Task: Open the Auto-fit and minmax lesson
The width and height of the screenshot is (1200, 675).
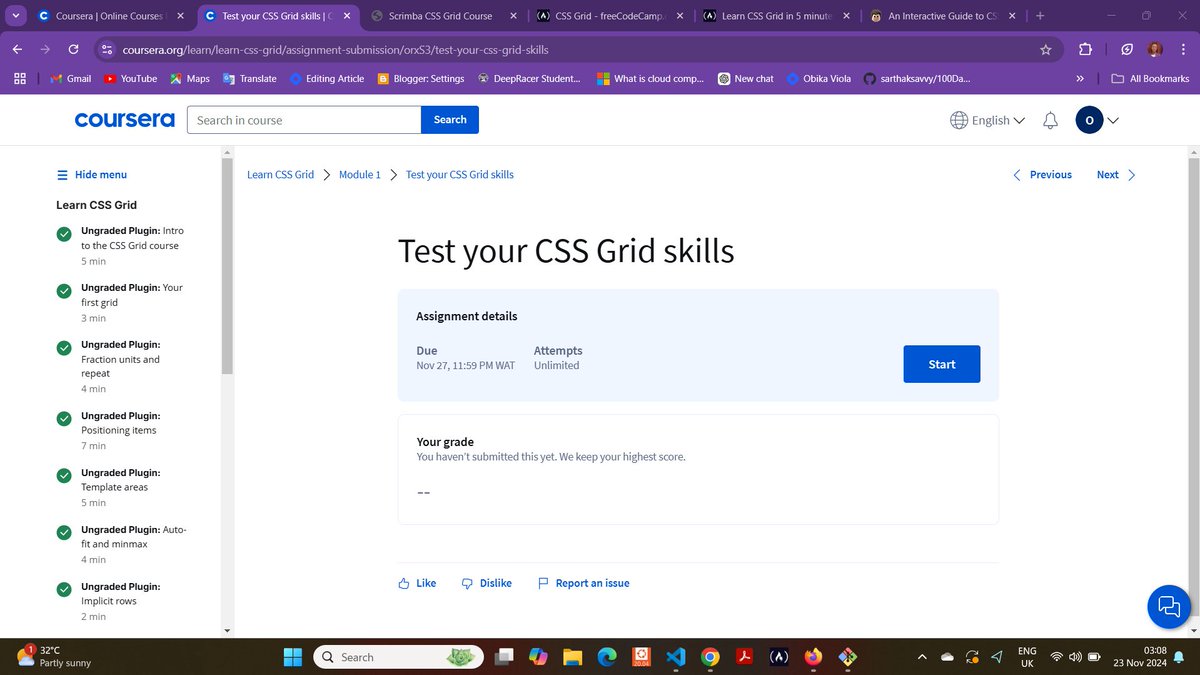Action: pos(120,544)
